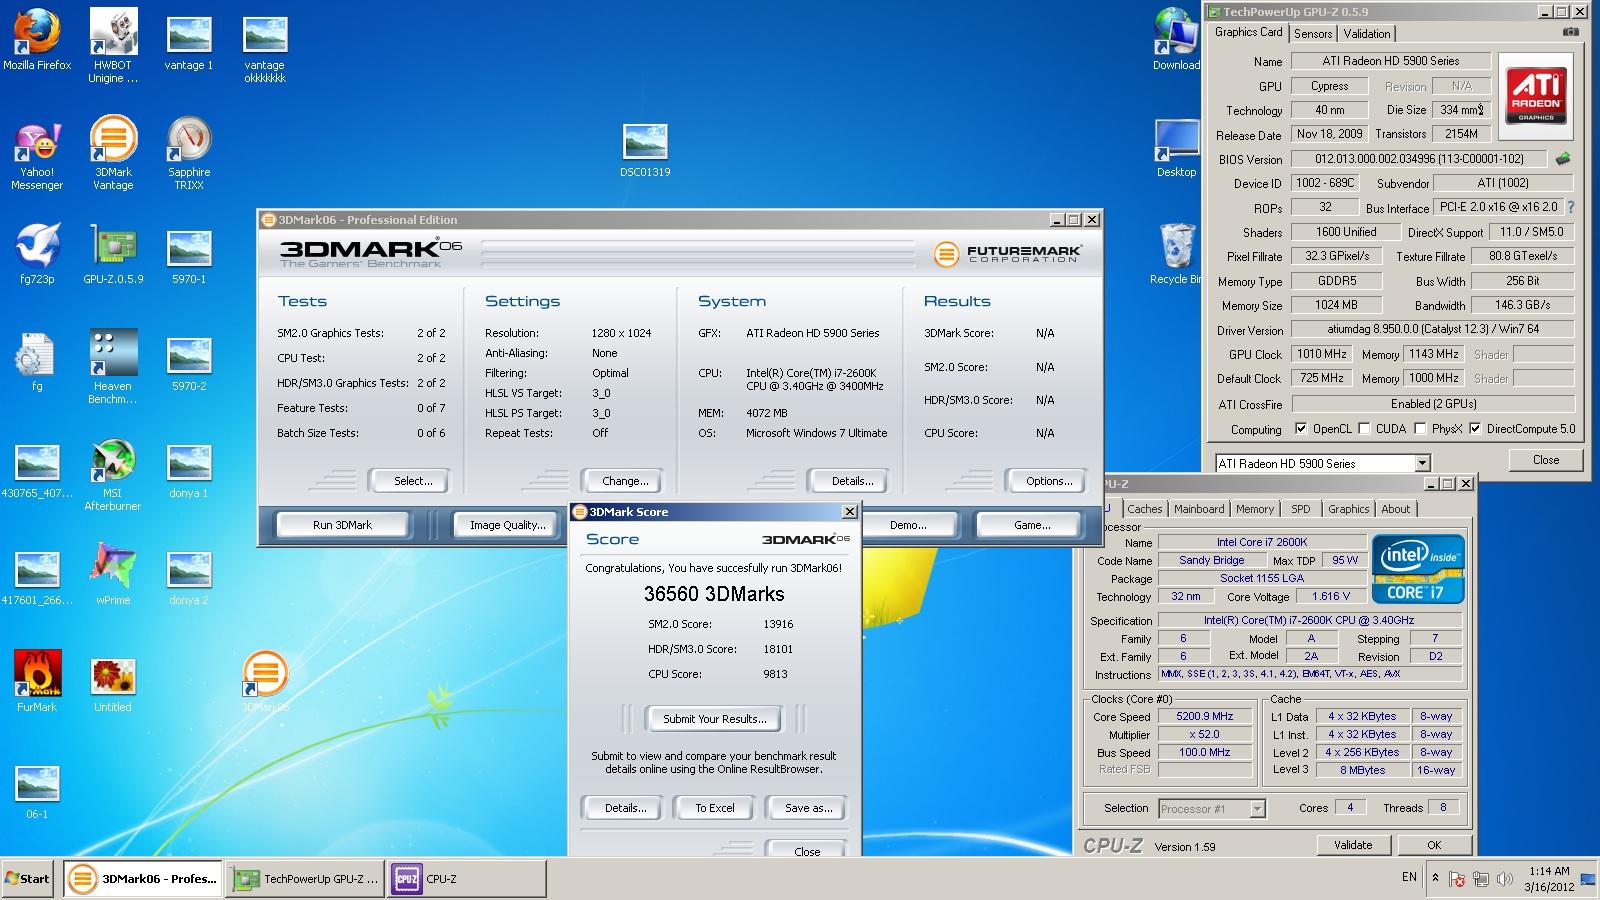Image resolution: width=1600 pixels, height=900 pixels.
Task: Click GPU-Z screenshot camera icon
Action: point(1571,32)
